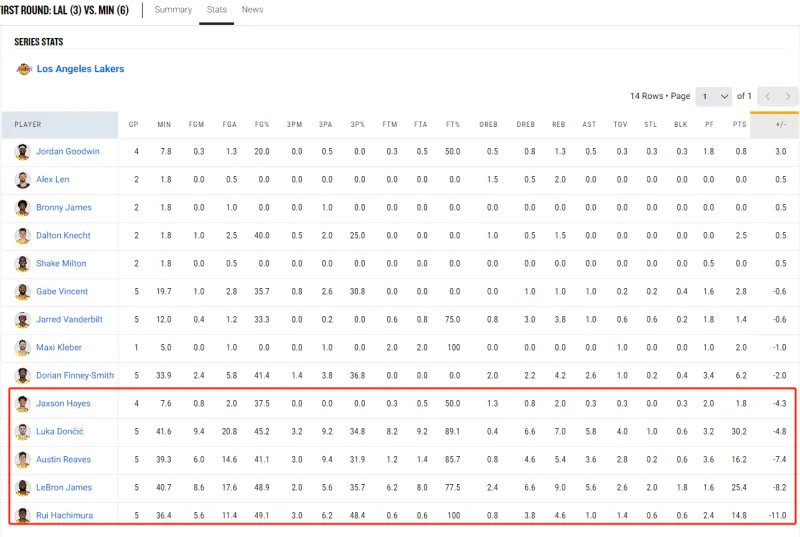Screen dimensions: 800x537
Task: Click the "14 Rows • Page" label
Action: click(x=660, y=96)
